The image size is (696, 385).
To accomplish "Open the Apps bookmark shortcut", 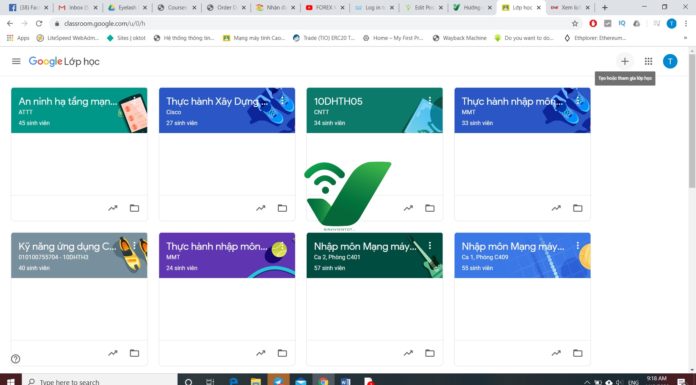I will (x=18, y=38).
